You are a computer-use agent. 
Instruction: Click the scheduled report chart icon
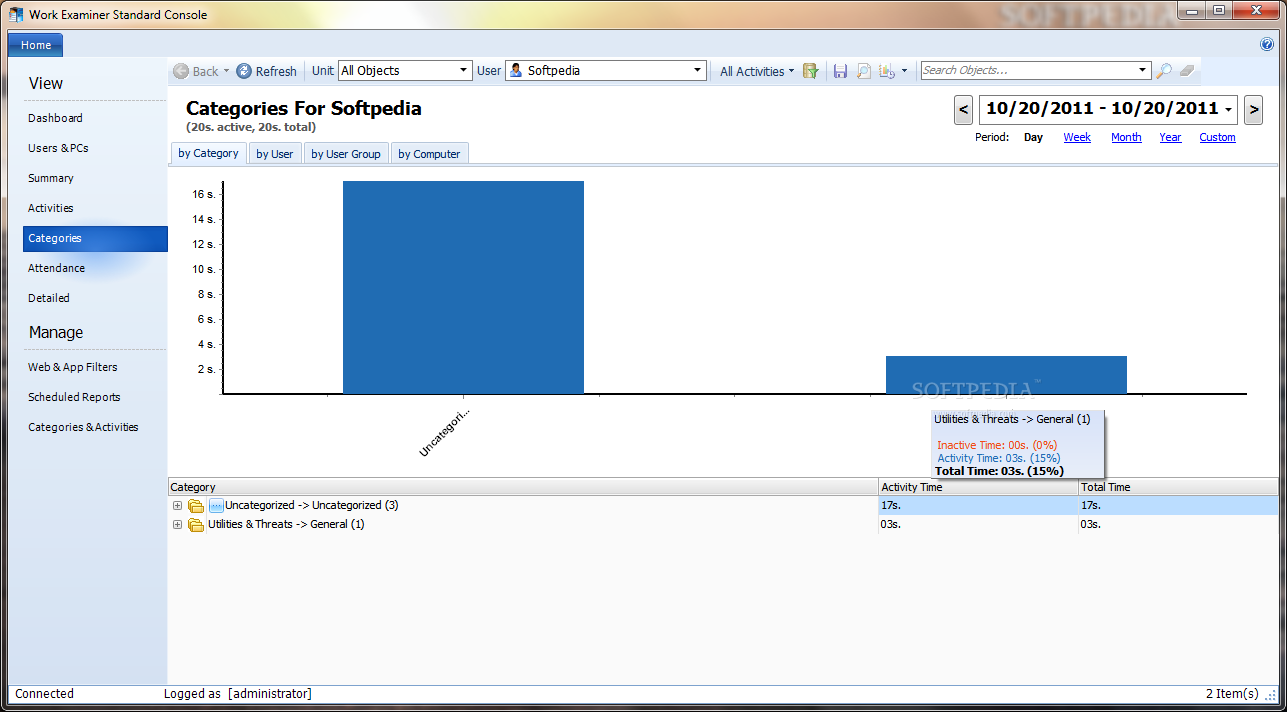click(887, 71)
